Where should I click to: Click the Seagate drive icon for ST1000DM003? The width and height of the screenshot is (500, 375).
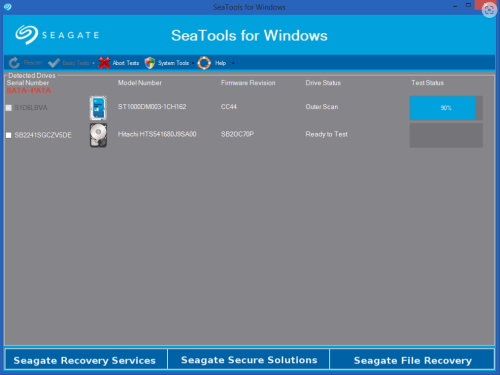(98, 108)
